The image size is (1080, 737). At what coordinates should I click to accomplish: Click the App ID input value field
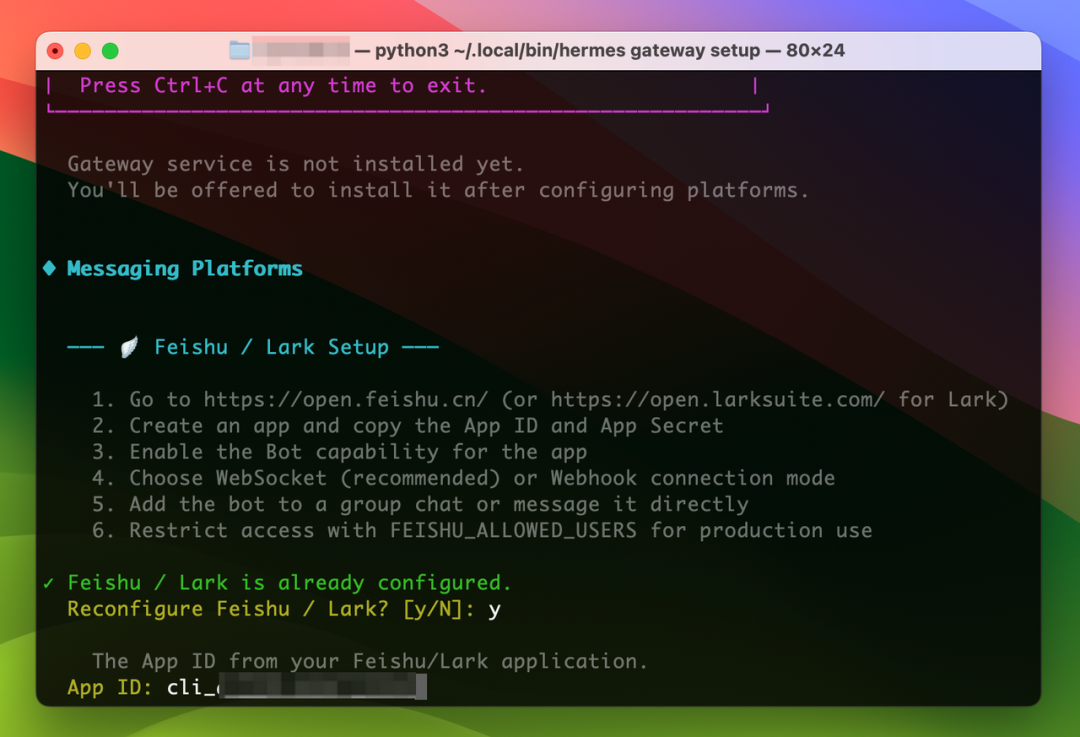coord(296,687)
